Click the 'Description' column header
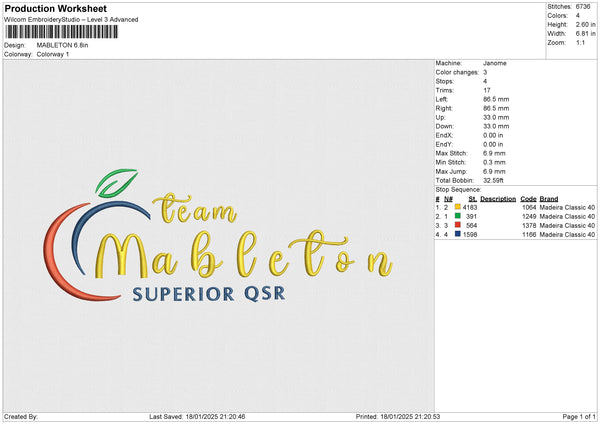This screenshot has height=424, width=600. pos(498,199)
